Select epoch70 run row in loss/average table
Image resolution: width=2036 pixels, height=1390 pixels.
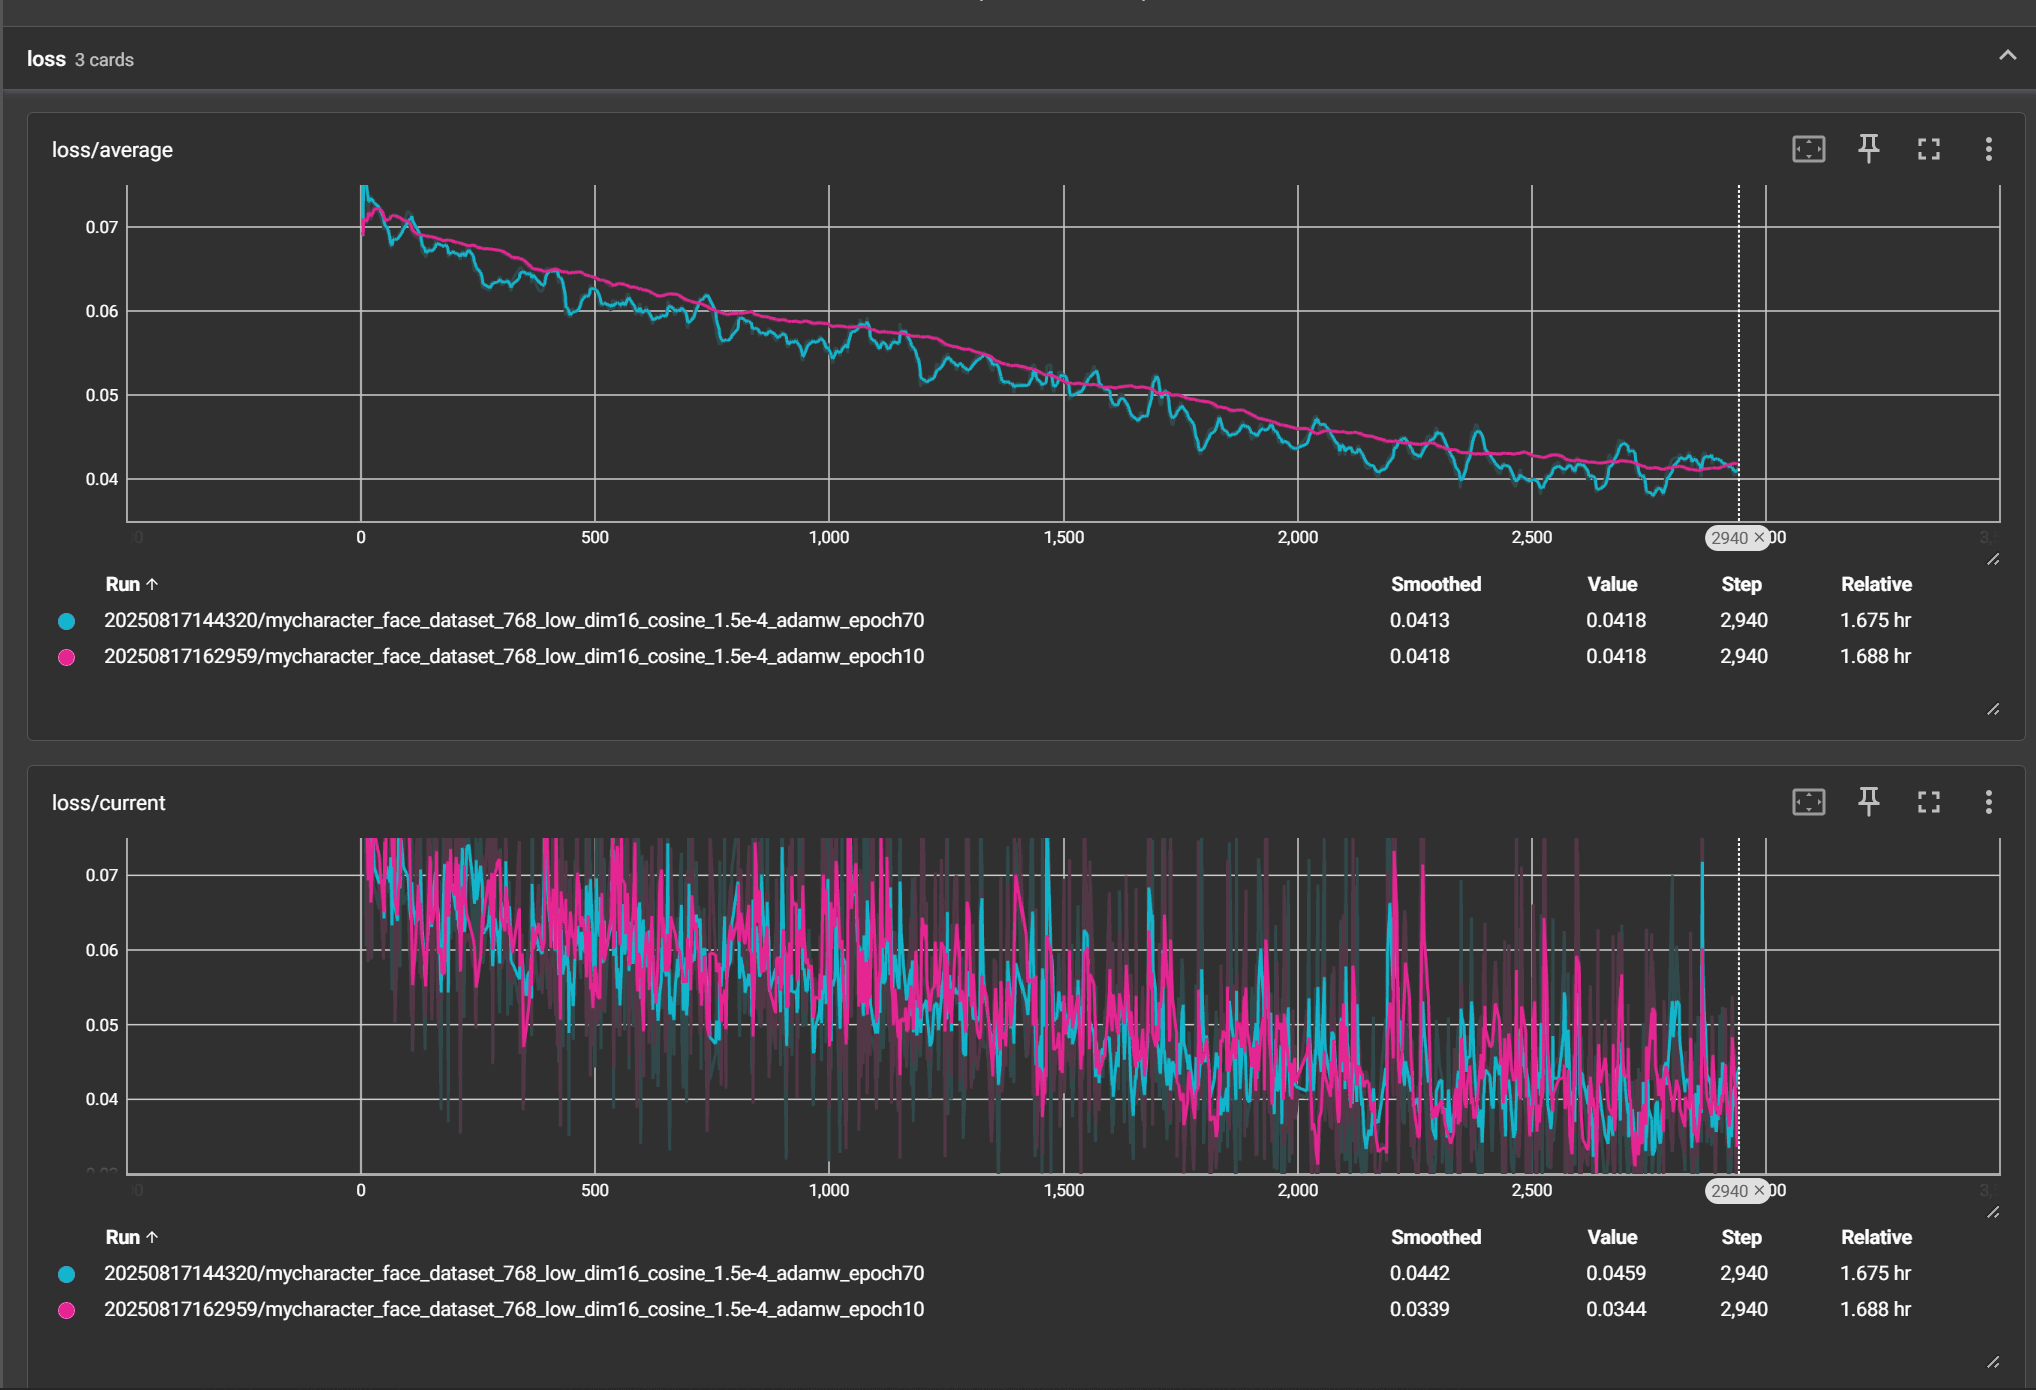coord(514,621)
